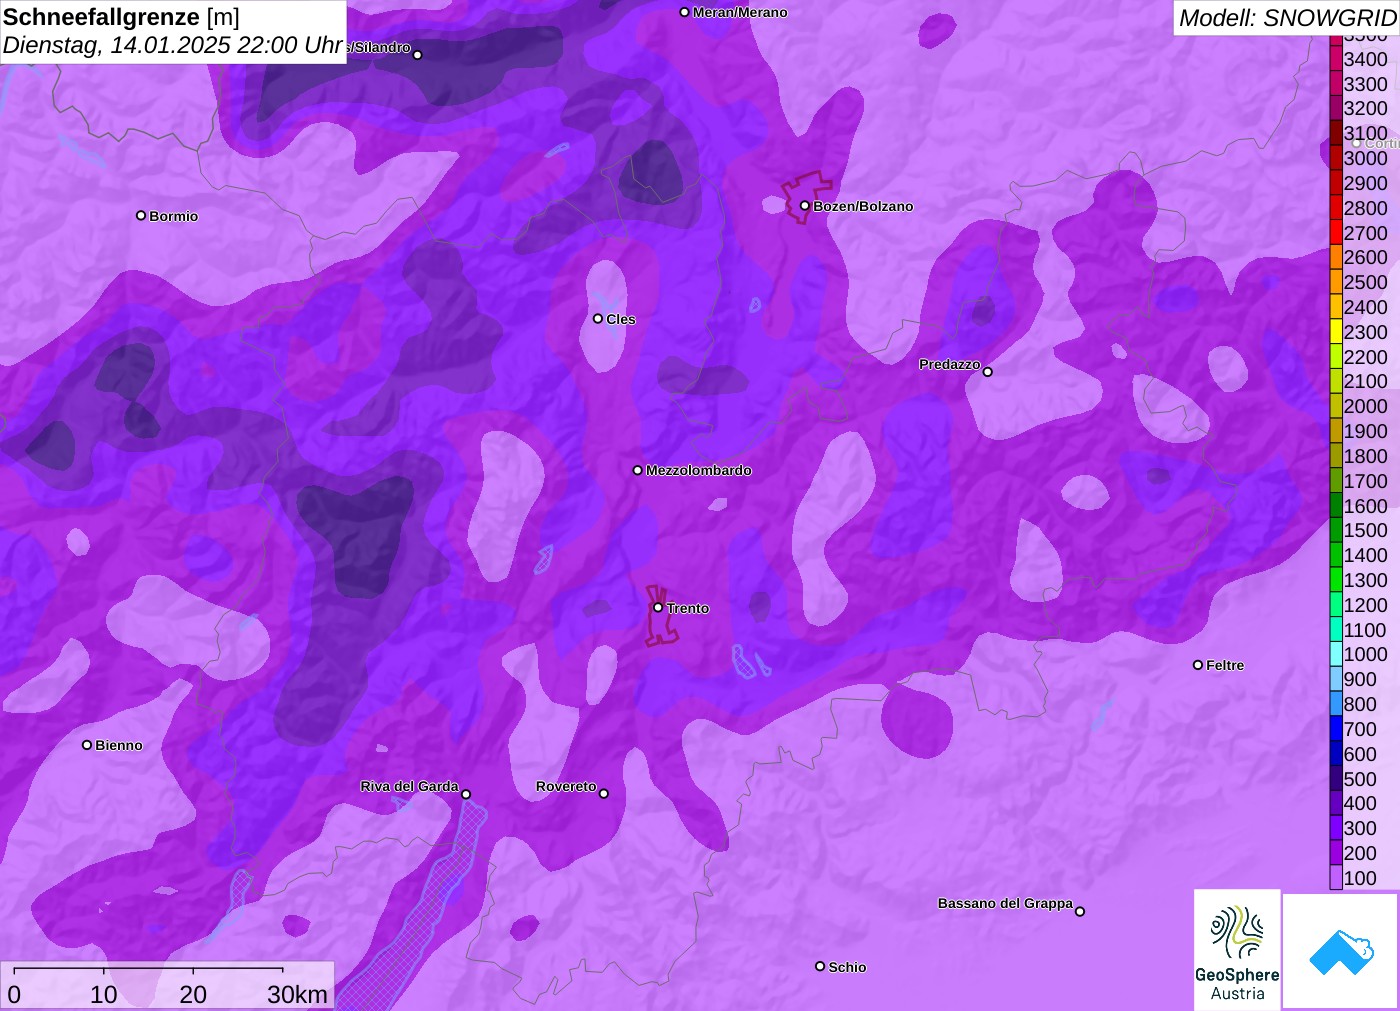Image resolution: width=1400 pixels, height=1011 pixels.
Task: Click the Bassano del Grappa label
Action: coord(1005,903)
